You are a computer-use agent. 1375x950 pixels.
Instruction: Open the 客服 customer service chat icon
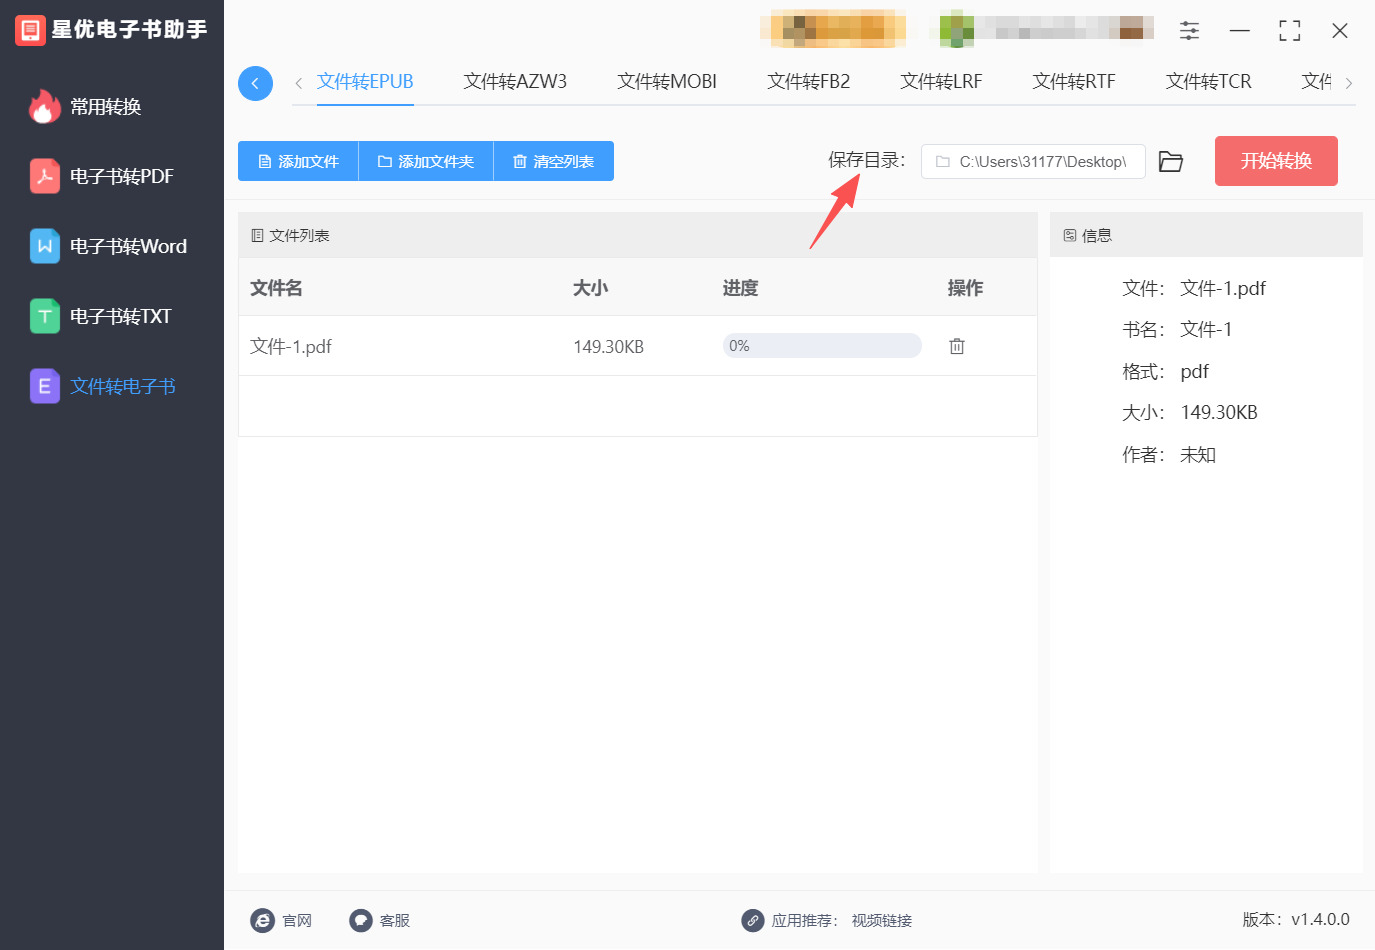pyautogui.click(x=361, y=920)
